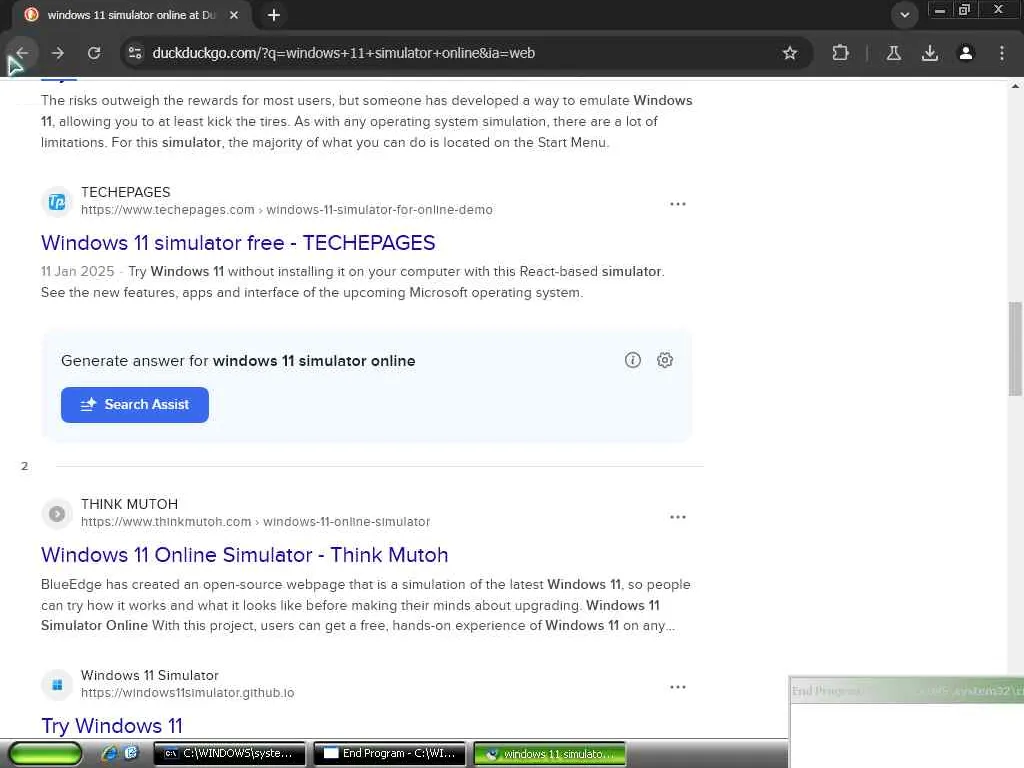1024x768 pixels.
Task: Click the second quick launch icon on taskbar
Action: (x=131, y=753)
